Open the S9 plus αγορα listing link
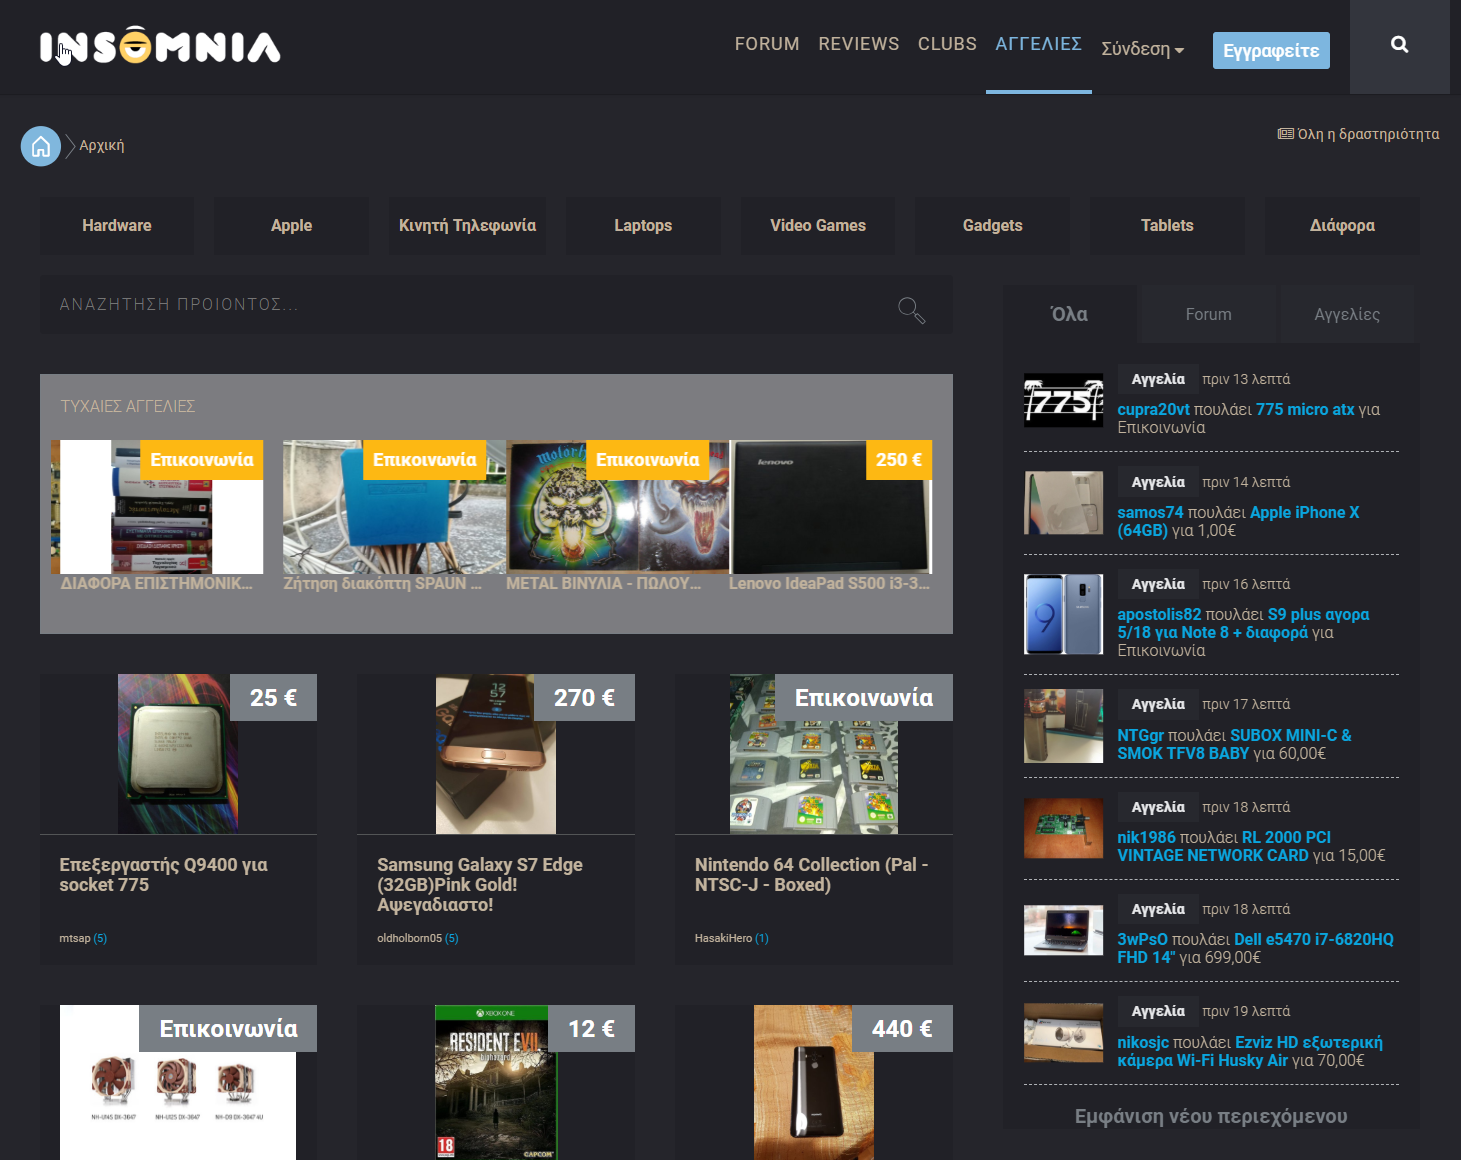 (1243, 623)
